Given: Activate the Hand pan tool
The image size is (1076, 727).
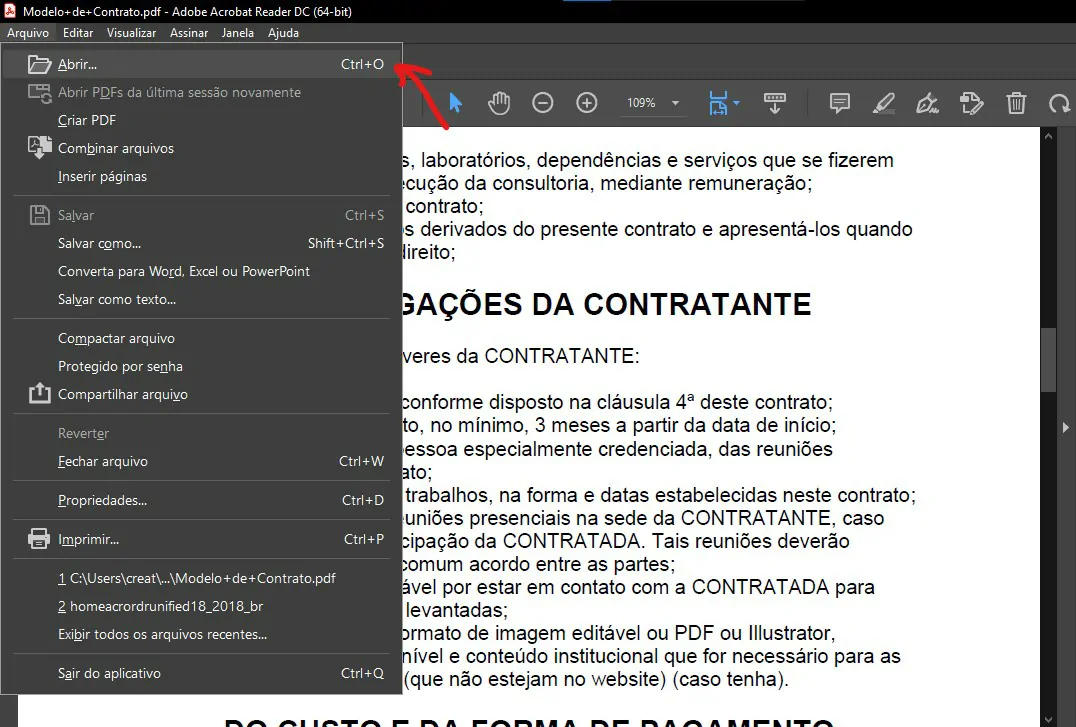Looking at the screenshot, I should click(x=499, y=103).
